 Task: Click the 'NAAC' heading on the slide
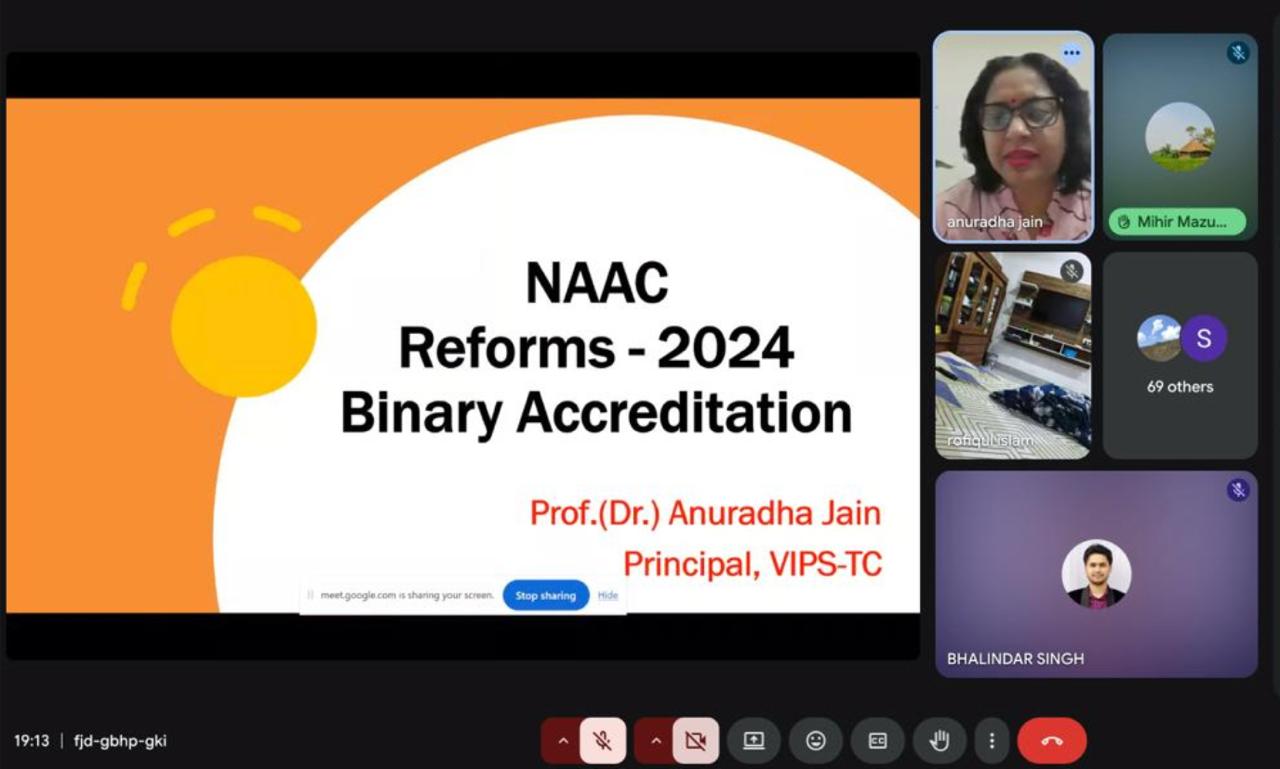tap(596, 283)
